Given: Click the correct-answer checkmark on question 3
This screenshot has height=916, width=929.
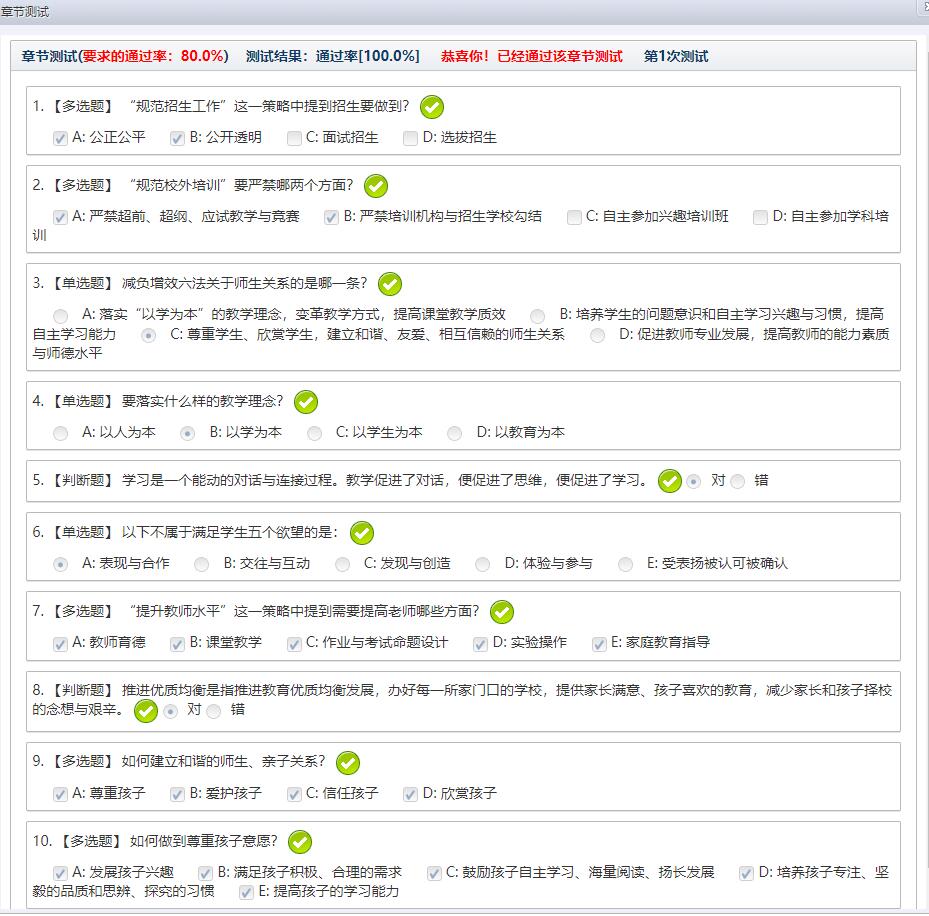Looking at the screenshot, I should pos(390,284).
